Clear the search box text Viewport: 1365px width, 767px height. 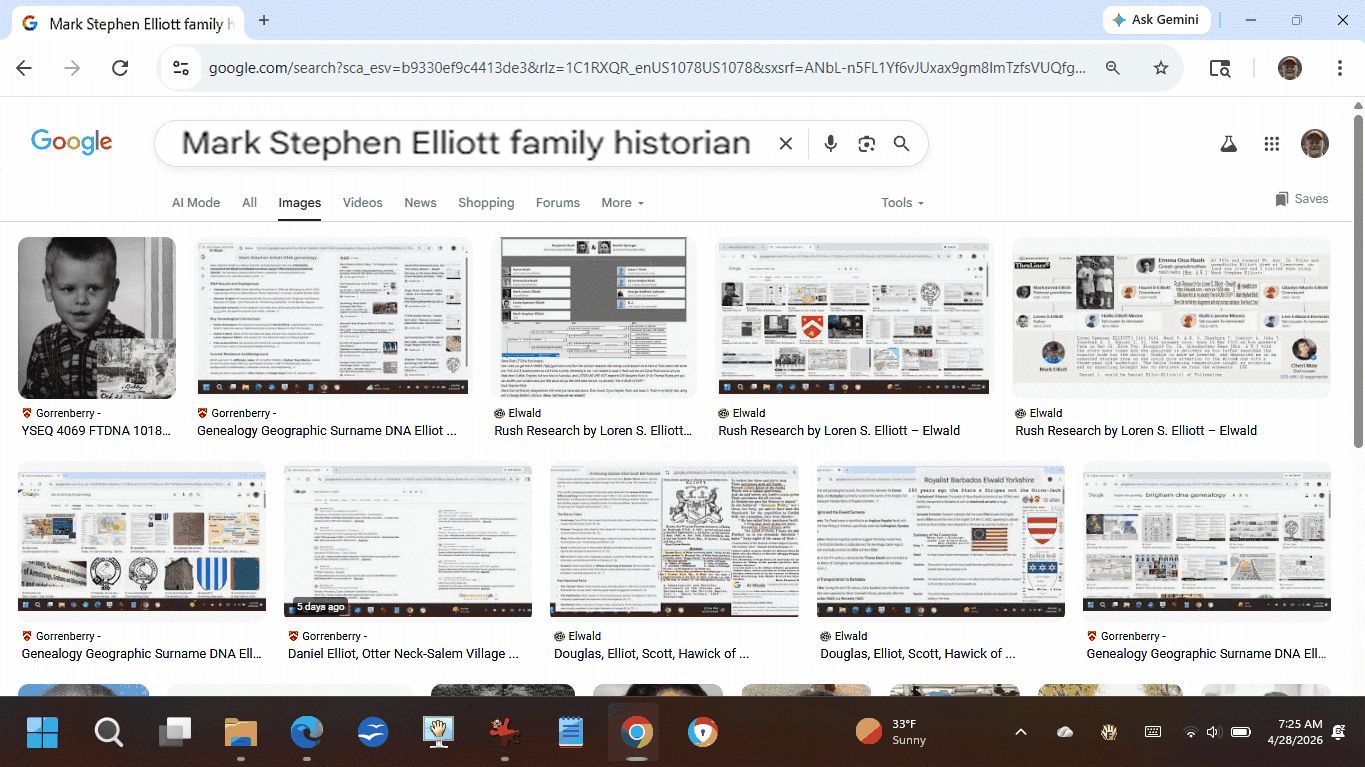point(786,144)
